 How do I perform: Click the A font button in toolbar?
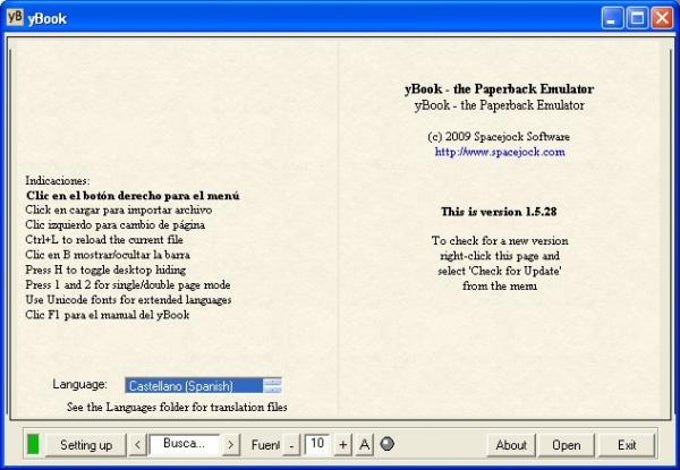[365, 445]
